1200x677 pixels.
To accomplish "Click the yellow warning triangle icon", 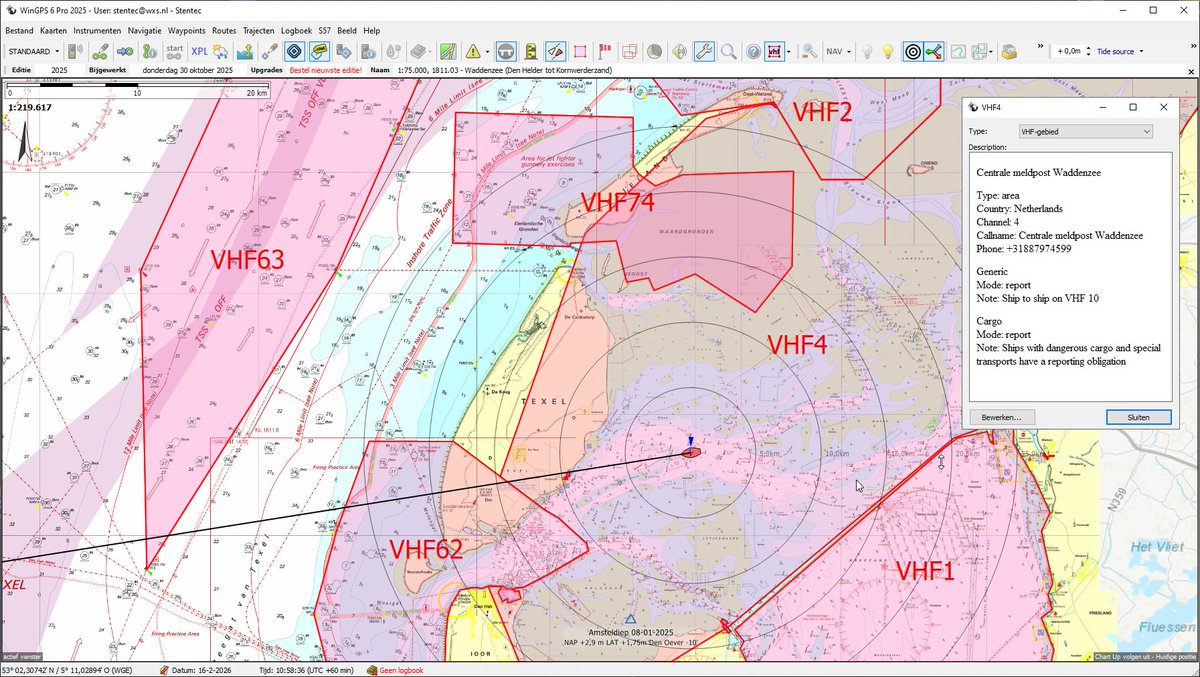I will coord(472,51).
